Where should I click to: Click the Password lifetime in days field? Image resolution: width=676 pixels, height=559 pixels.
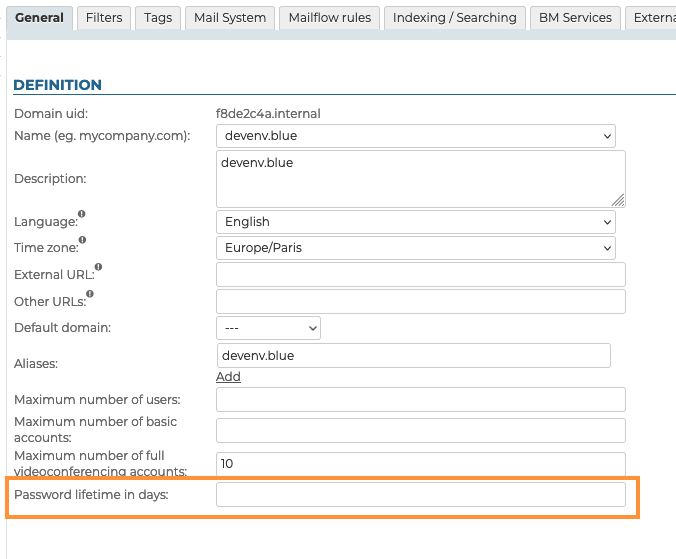coord(420,495)
